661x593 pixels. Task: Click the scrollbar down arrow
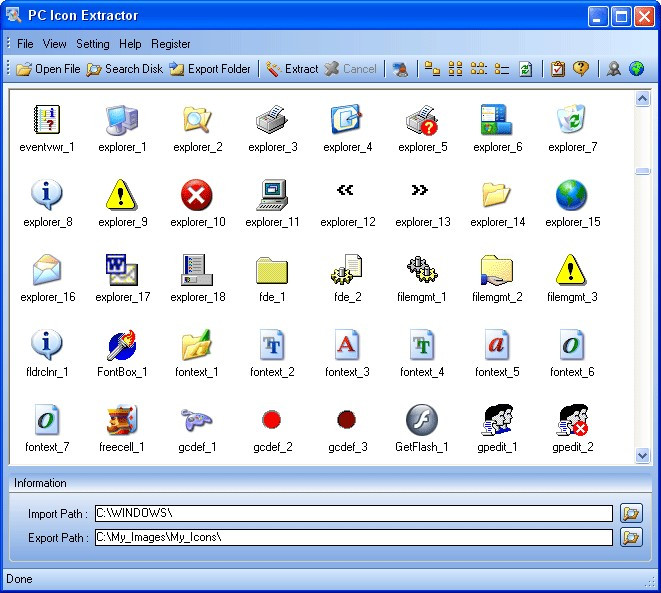pos(642,456)
